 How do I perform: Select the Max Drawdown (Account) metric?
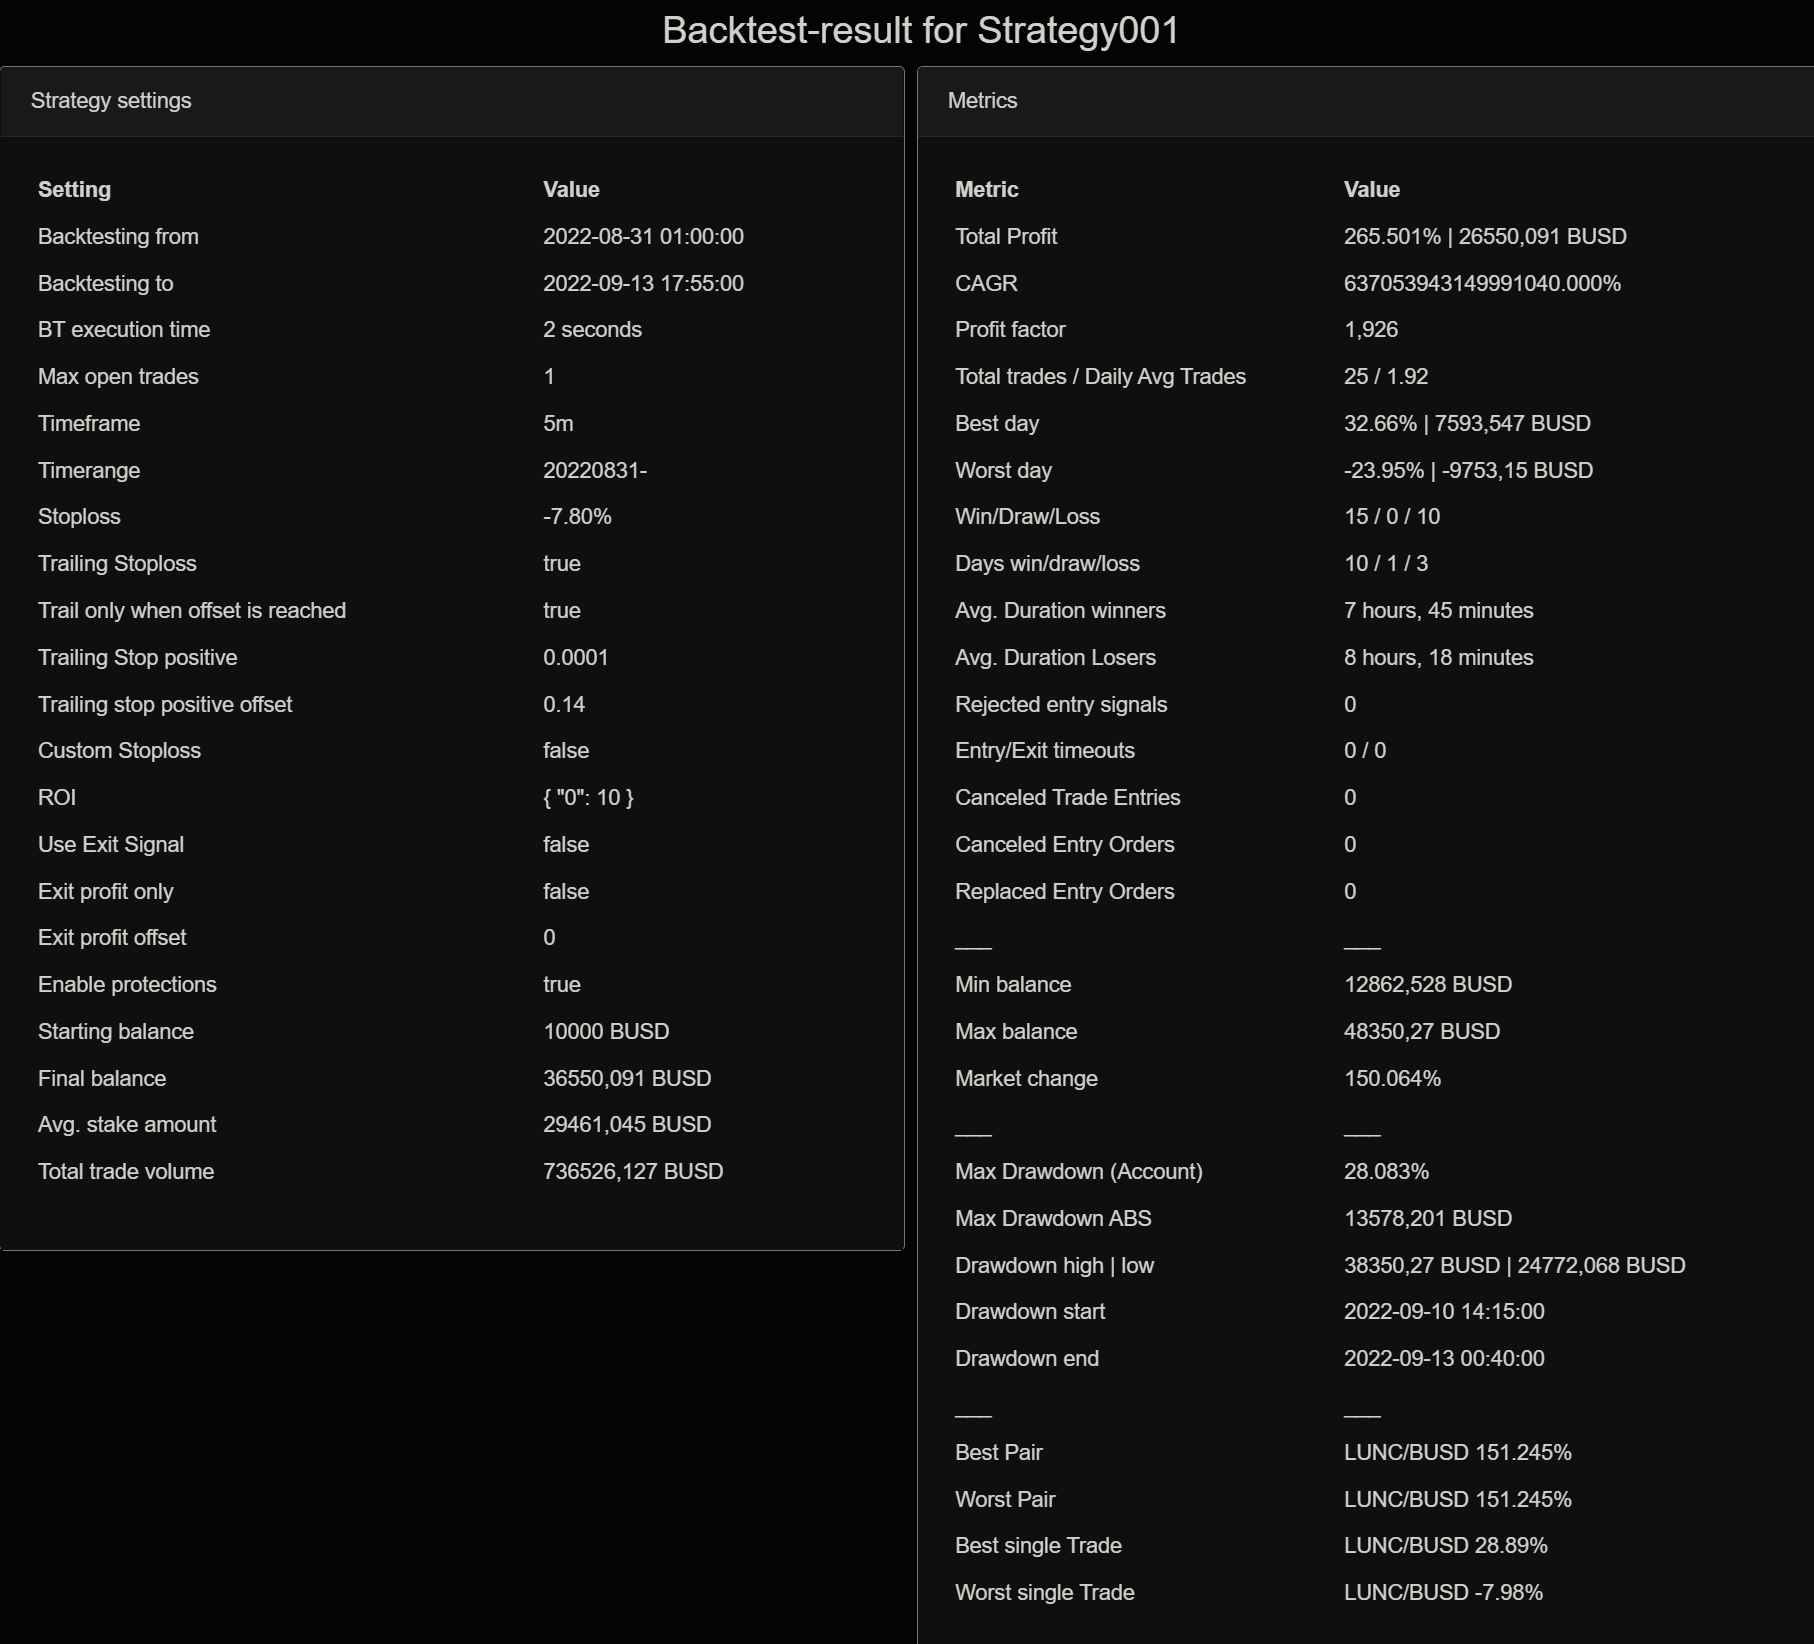1079,1171
